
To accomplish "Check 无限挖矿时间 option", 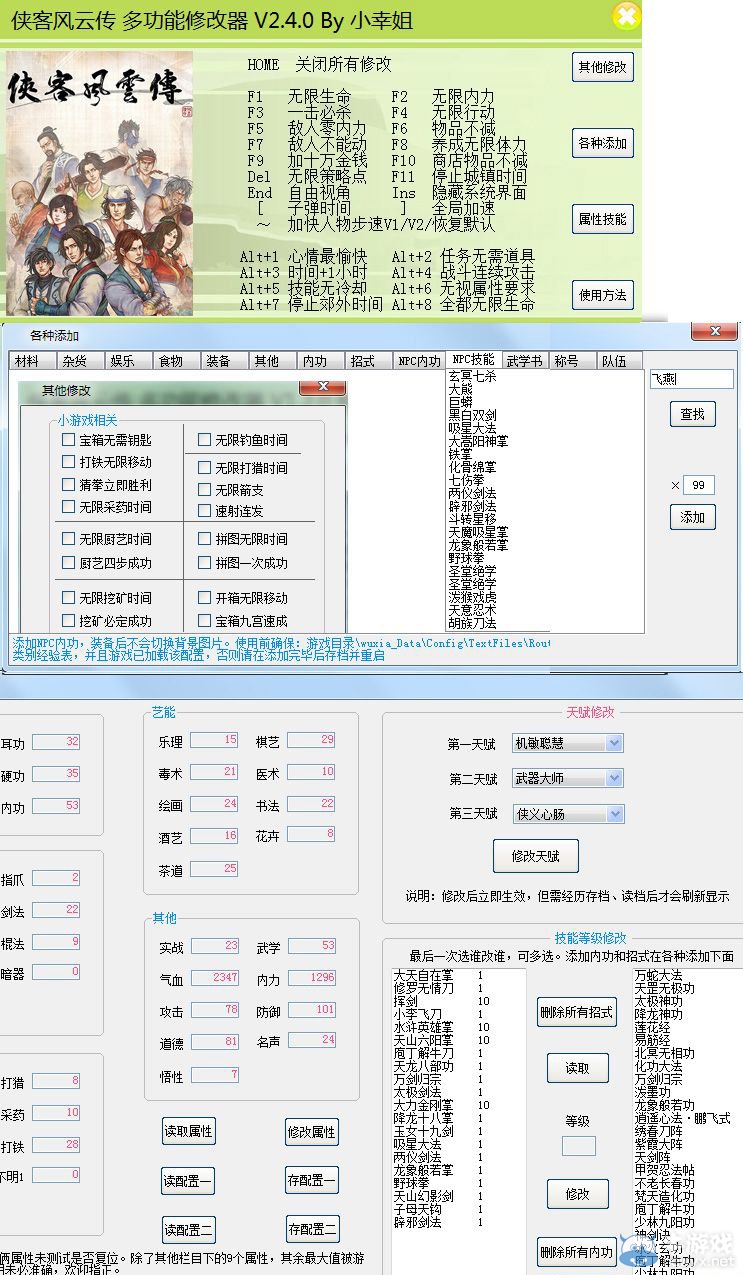I will coord(107,598).
